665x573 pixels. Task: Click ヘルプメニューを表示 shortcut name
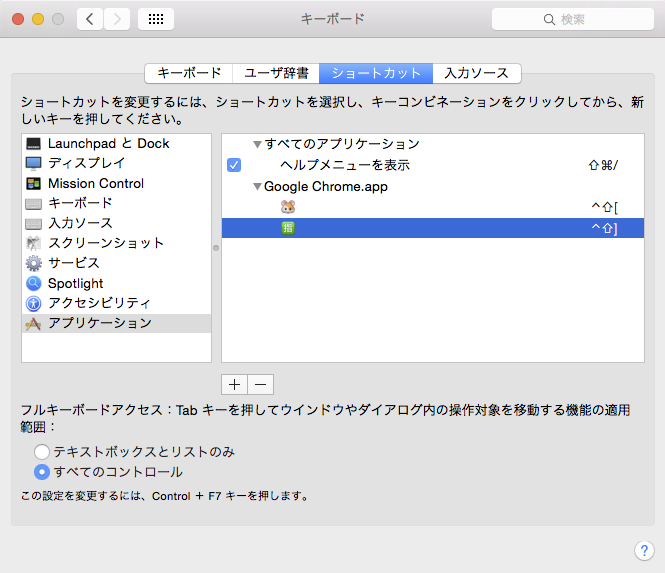(x=345, y=165)
